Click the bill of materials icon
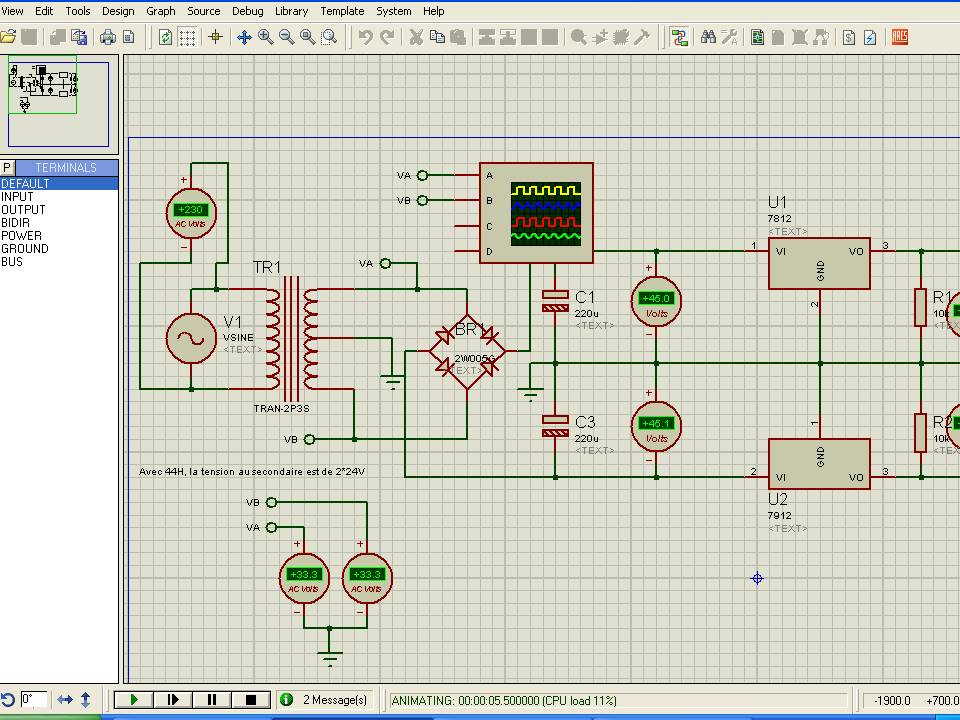The height and width of the screenshot is (720, 960). [x=849, y=37]
